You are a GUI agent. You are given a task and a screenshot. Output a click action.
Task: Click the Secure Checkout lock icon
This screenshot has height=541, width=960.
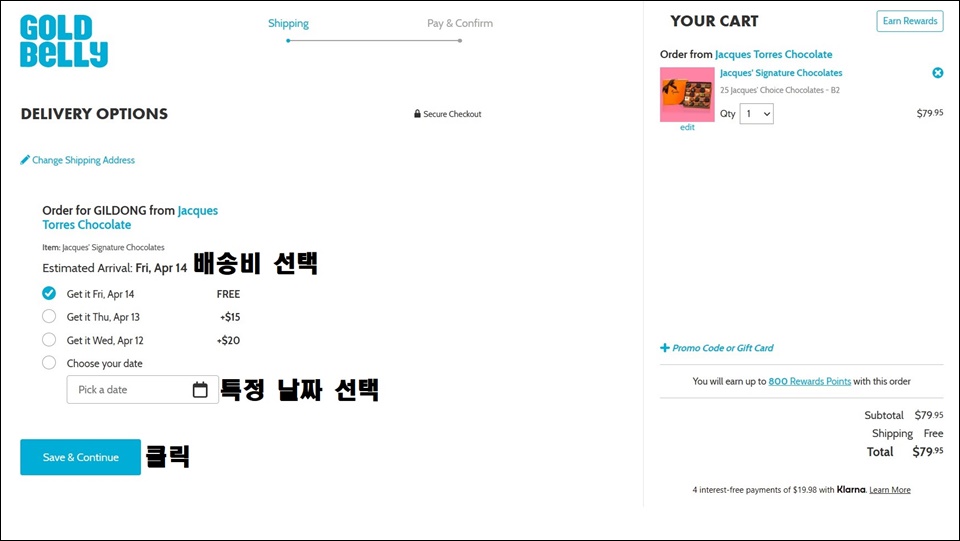pos(417,114)
